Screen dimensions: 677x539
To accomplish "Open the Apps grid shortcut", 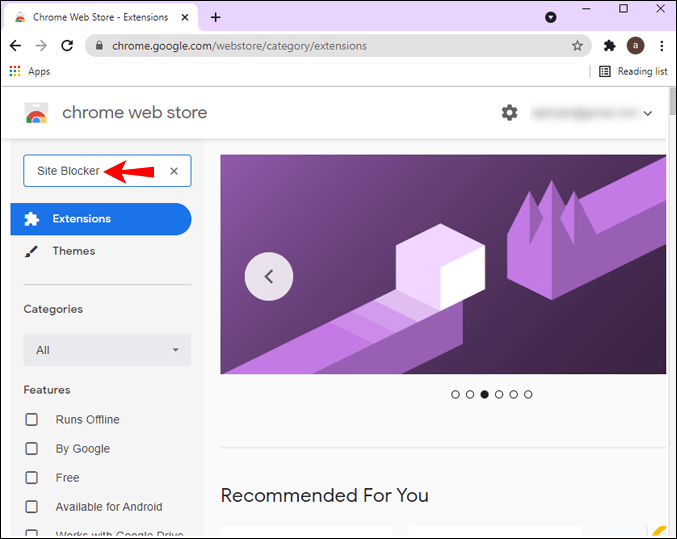I will [29, 71].
